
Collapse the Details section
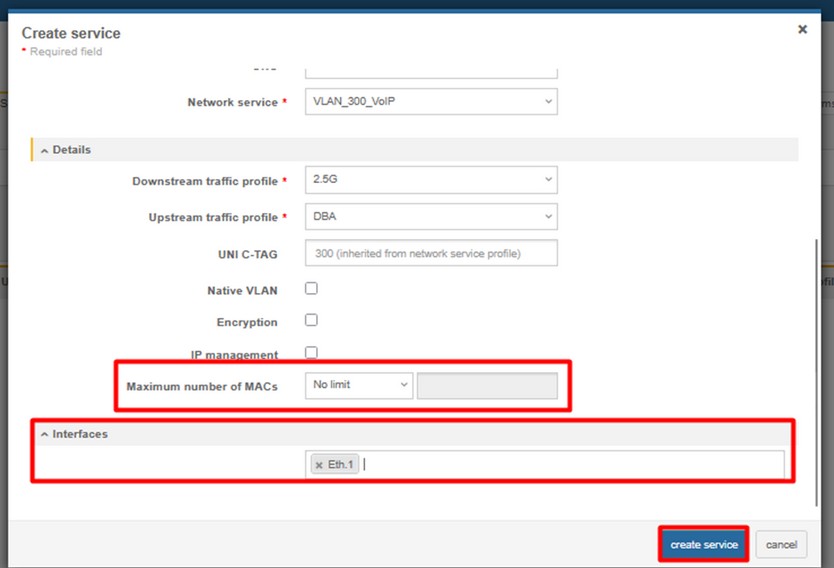pyautogui.click(x=71, y=149)
